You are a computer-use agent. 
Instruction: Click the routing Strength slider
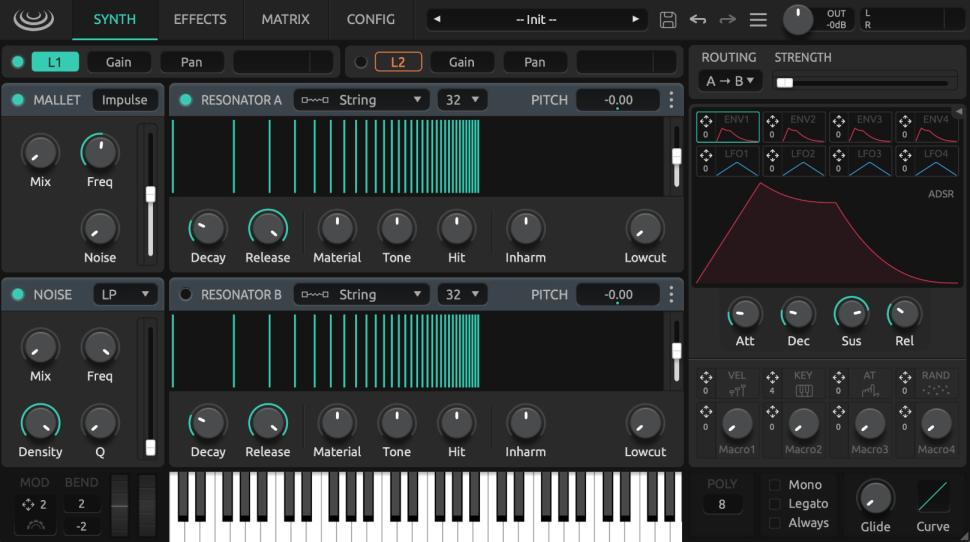tap(862, 82)
